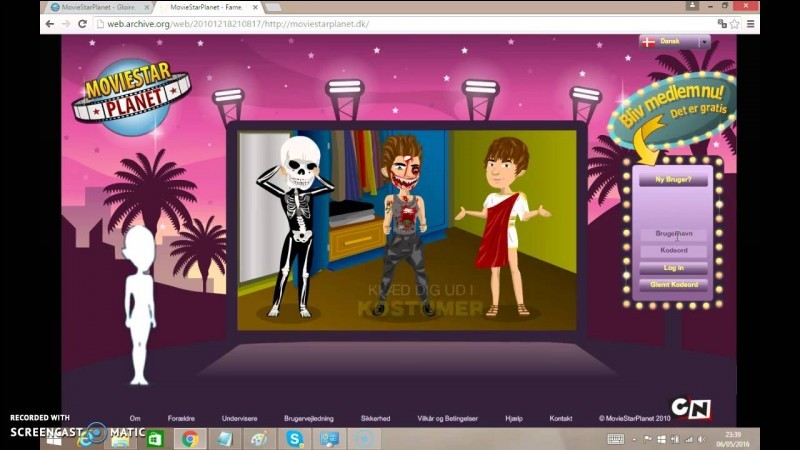Open the Sikkerhed footer link

[376, 418]
